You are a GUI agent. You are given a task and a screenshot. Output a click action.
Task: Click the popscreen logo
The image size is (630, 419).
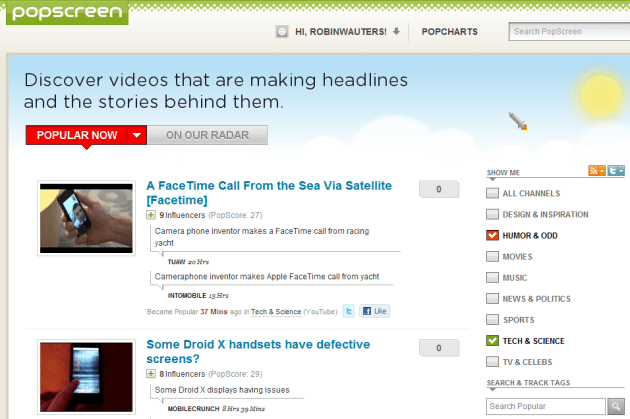click(x=67, y=12)
